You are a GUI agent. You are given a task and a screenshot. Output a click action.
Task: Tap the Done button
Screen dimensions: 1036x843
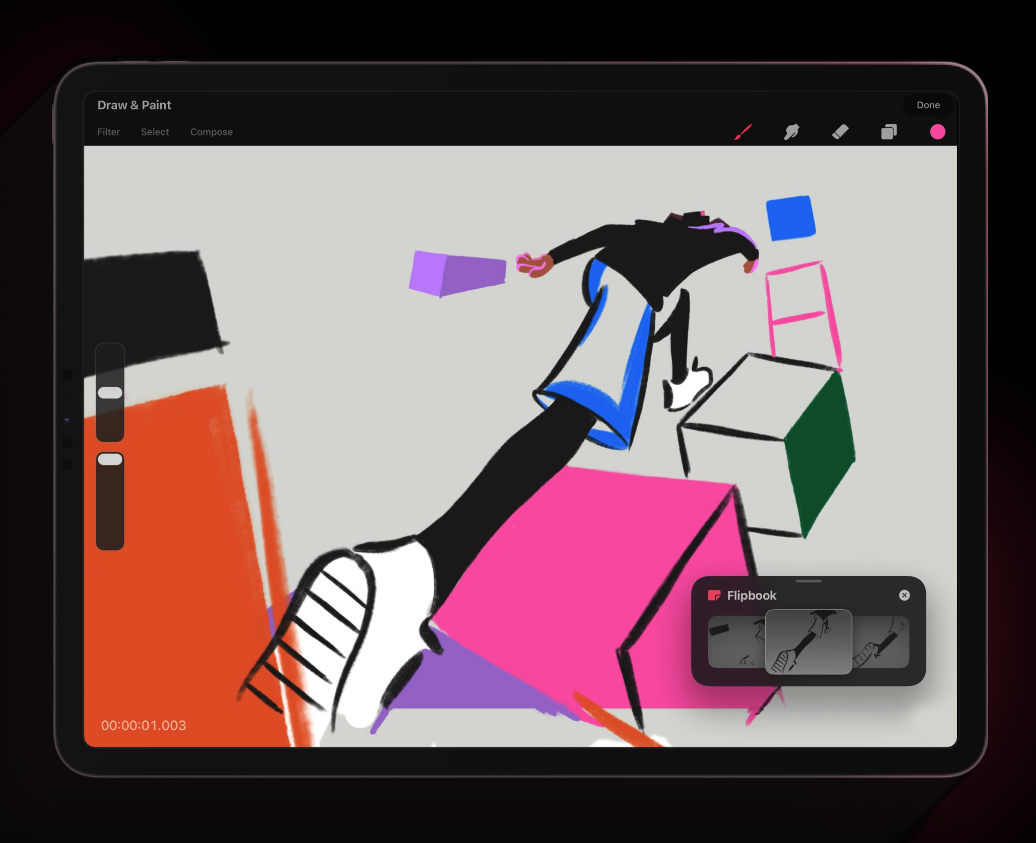coord(928,105)
